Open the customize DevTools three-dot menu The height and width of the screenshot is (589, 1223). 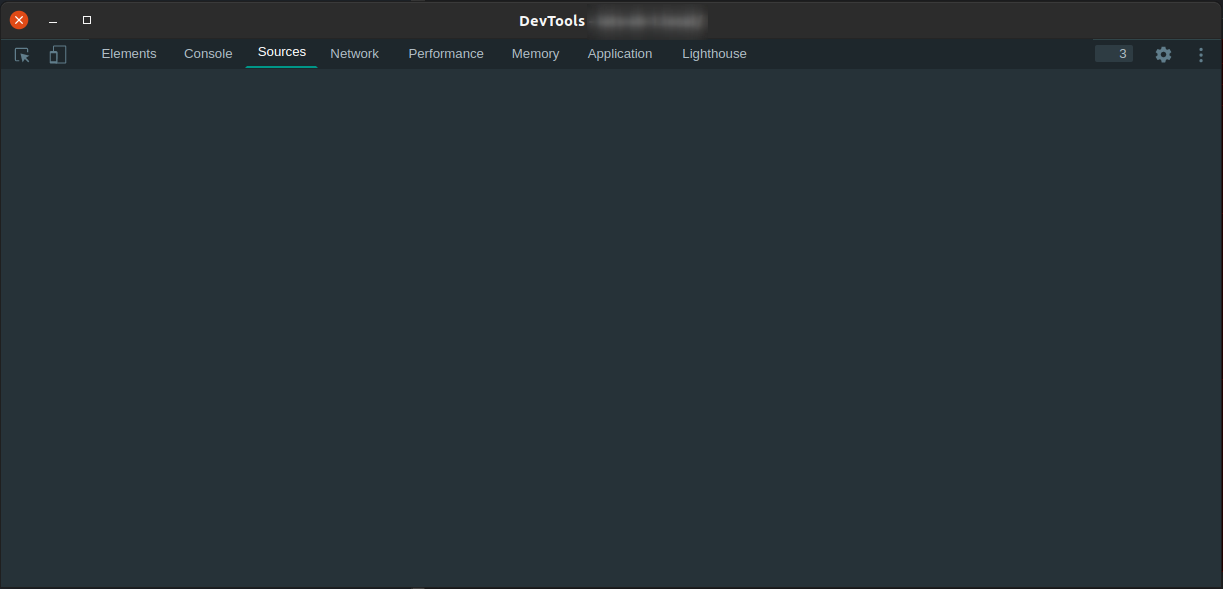[x=1200, y=55]
